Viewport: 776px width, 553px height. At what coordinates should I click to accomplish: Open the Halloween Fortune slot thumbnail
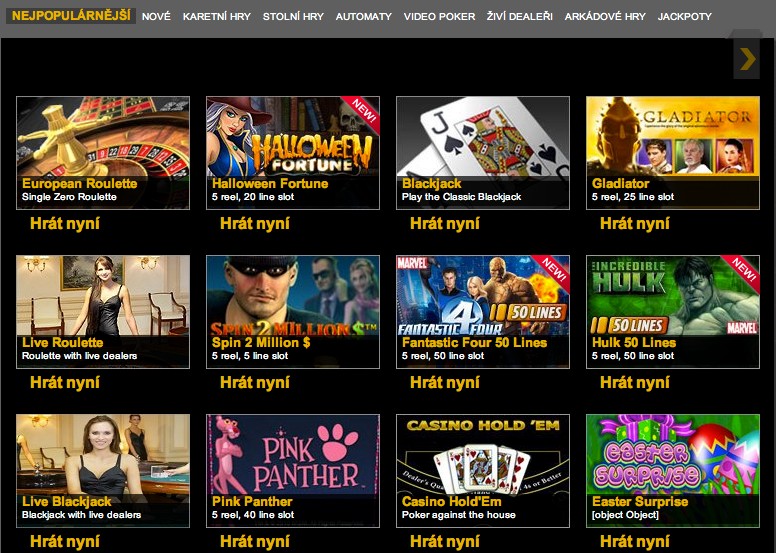[x=293, y=153]
